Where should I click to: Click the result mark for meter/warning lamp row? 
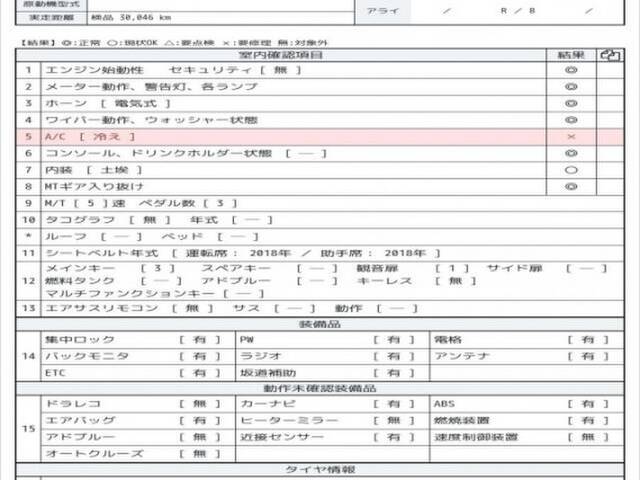(x=571, y=87)
